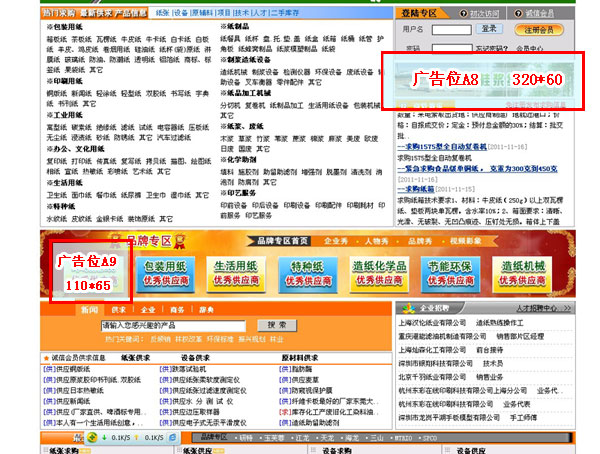This screenshot has width=600, height=454.
Task: Click the A9 advertisement slot
Action: [x=89, y=273]
